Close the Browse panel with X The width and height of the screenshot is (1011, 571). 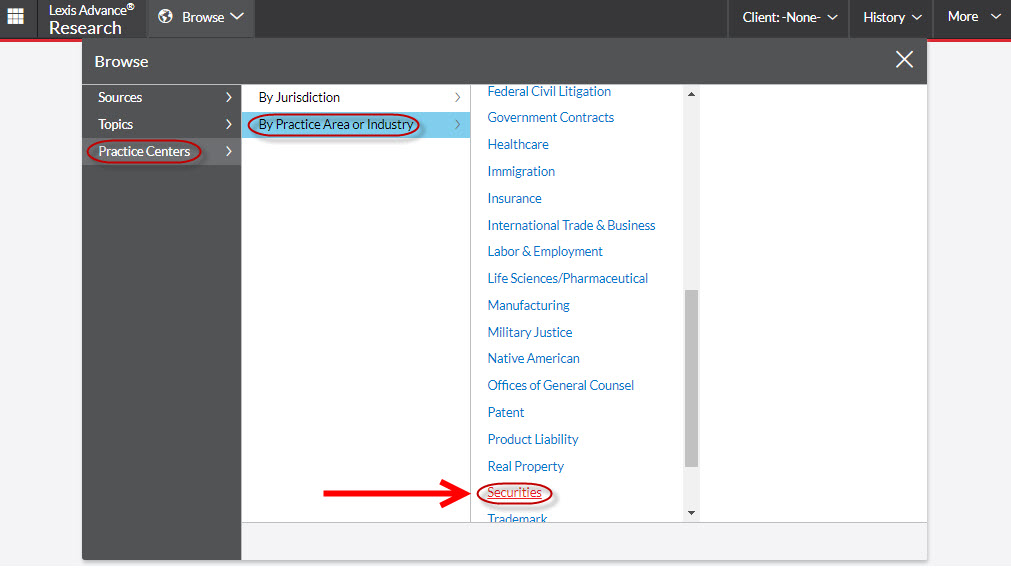pos(904,60)
